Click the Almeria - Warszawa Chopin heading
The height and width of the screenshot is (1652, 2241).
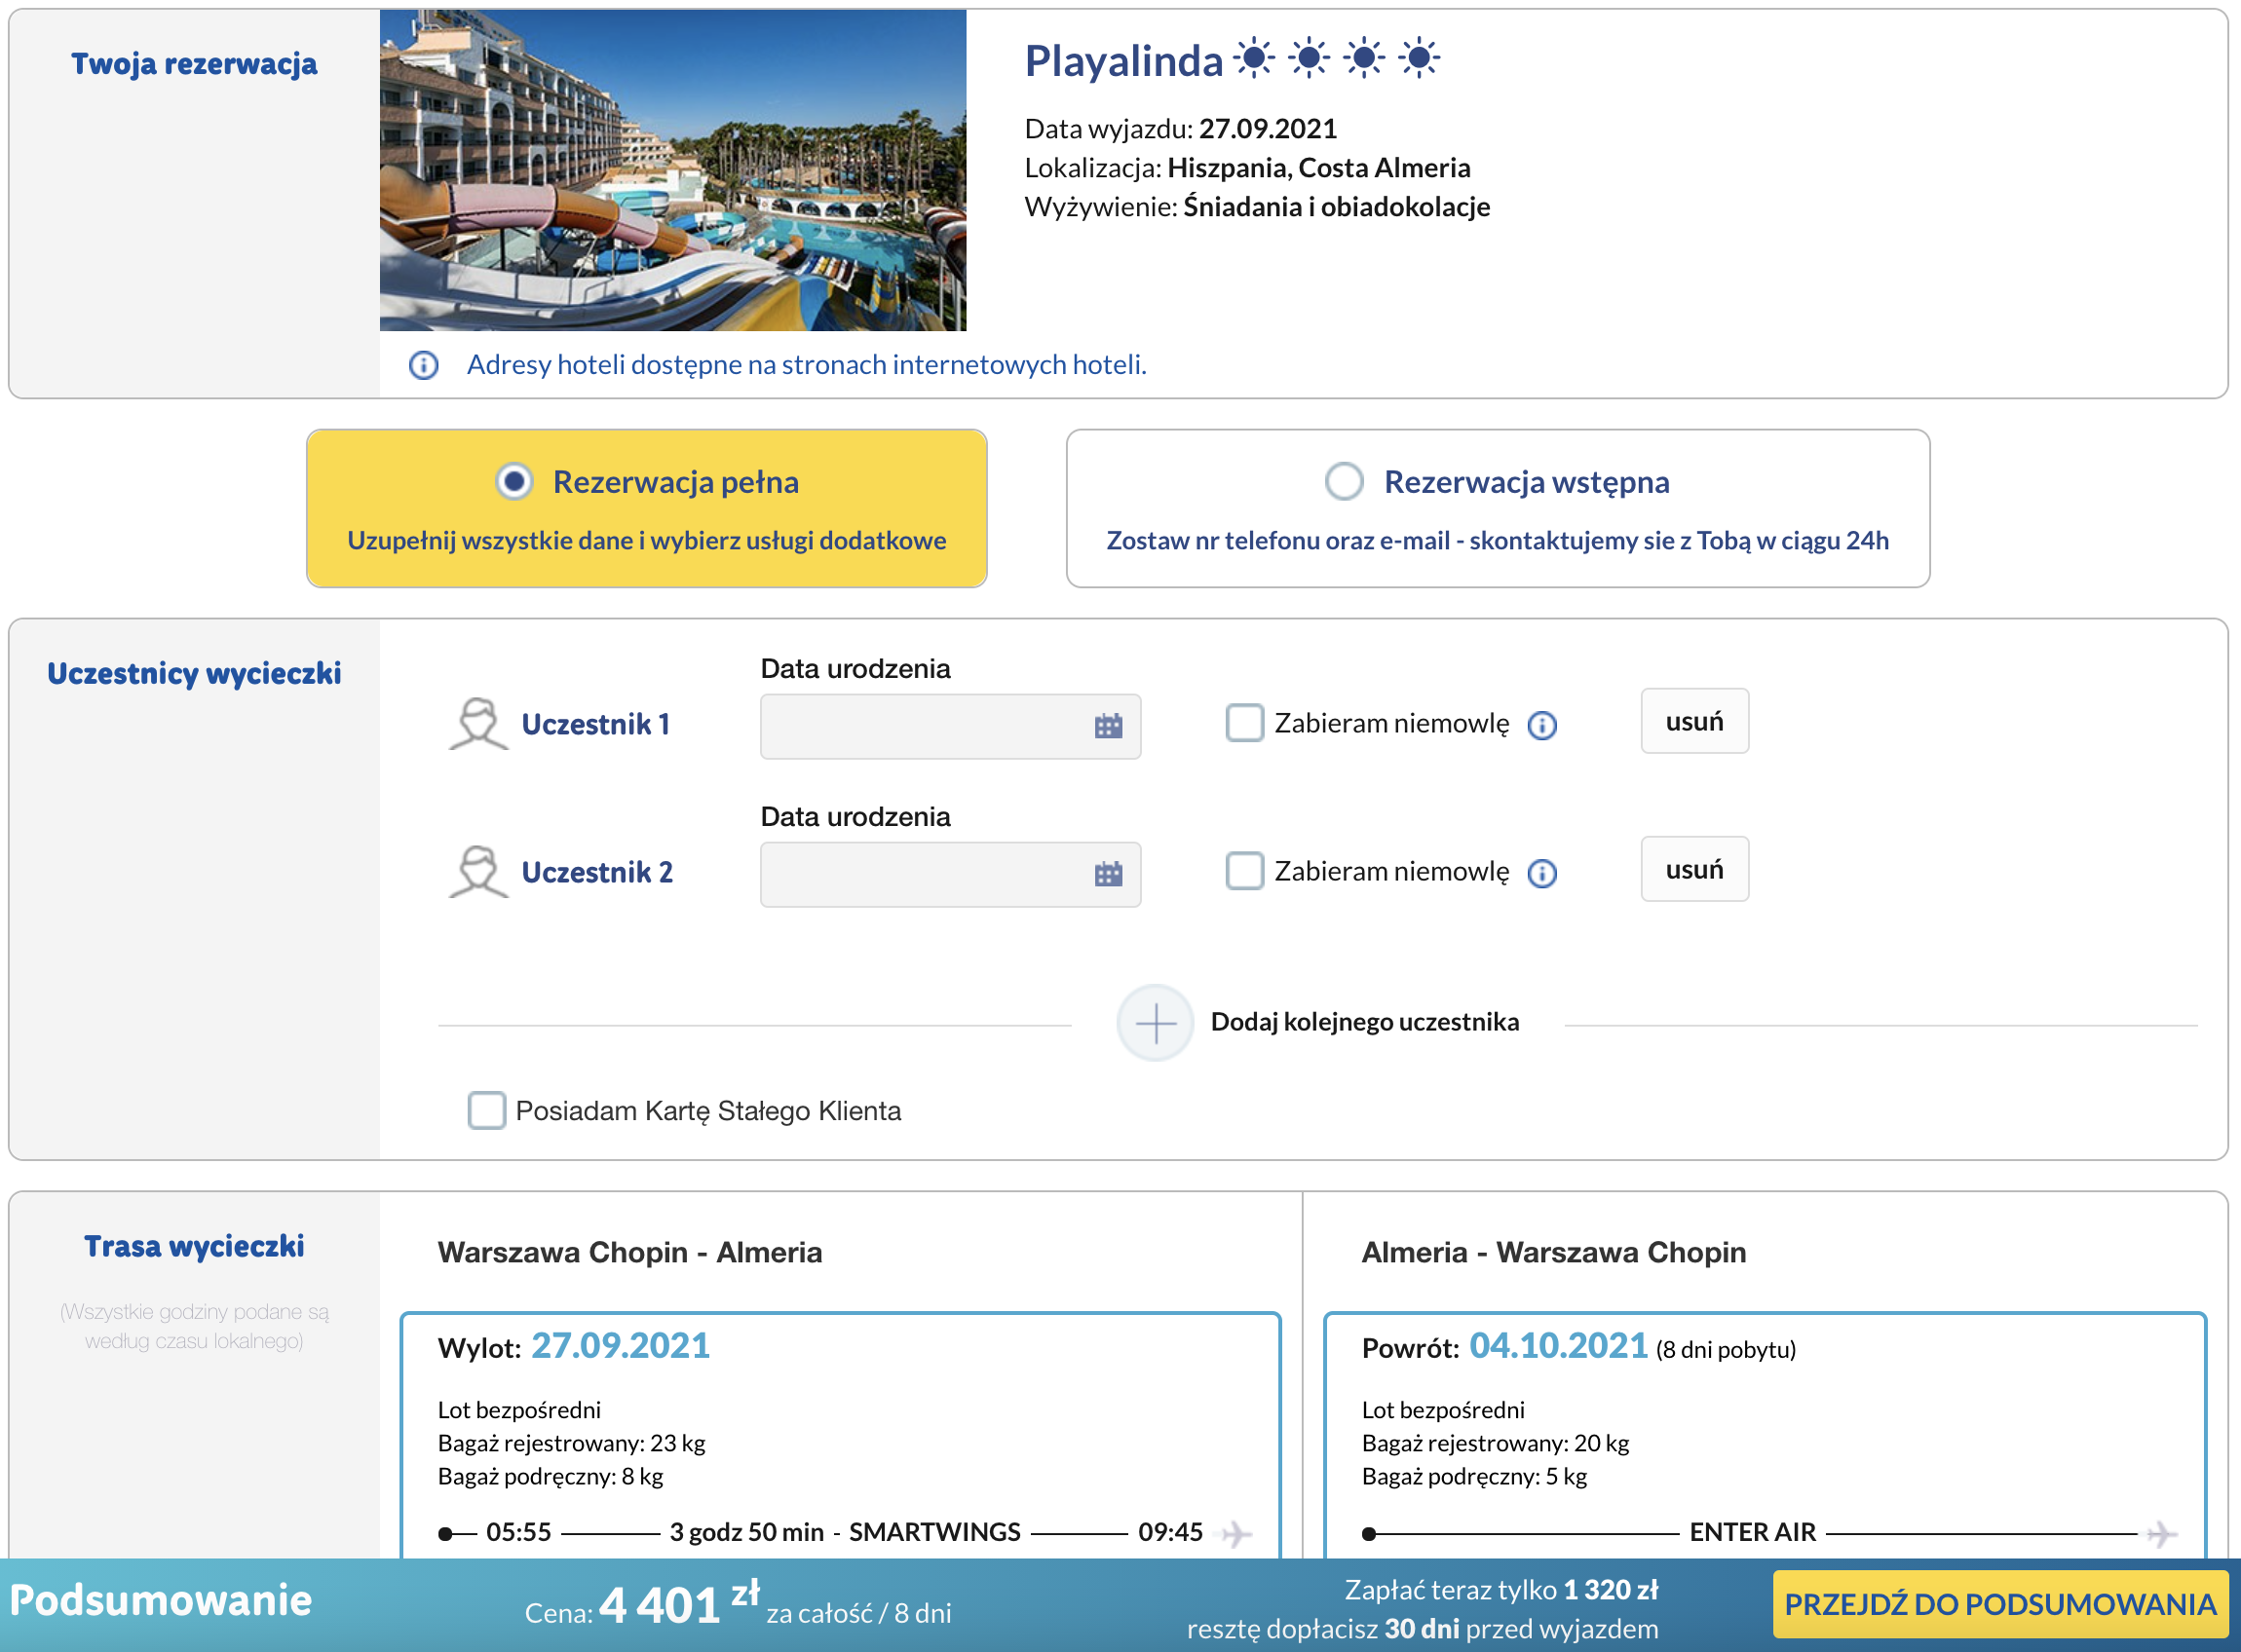click(x=1554, y=1252)
